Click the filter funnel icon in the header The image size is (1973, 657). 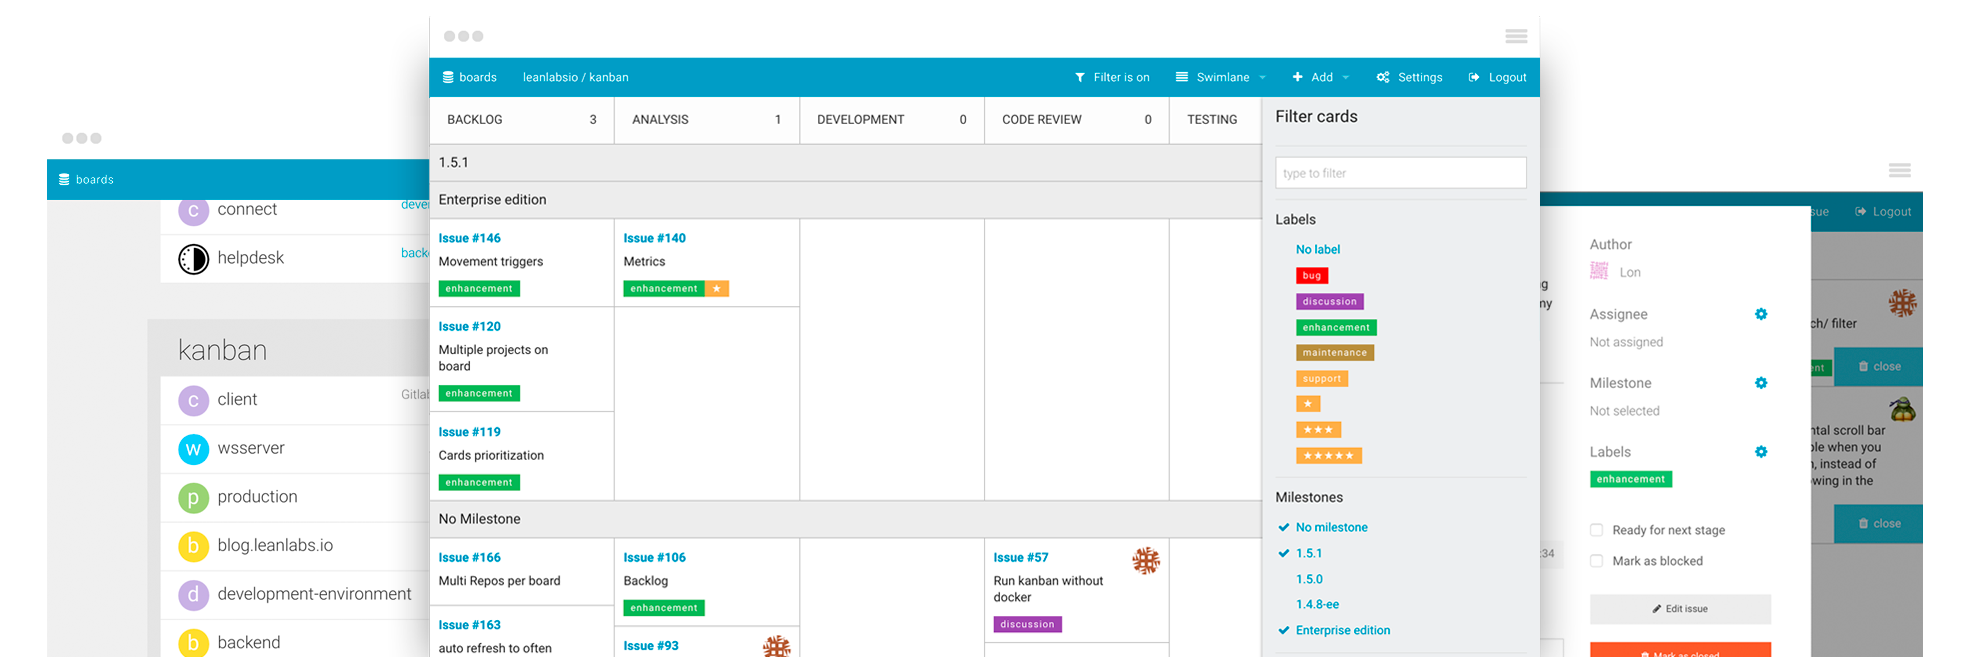(1080, 77)
